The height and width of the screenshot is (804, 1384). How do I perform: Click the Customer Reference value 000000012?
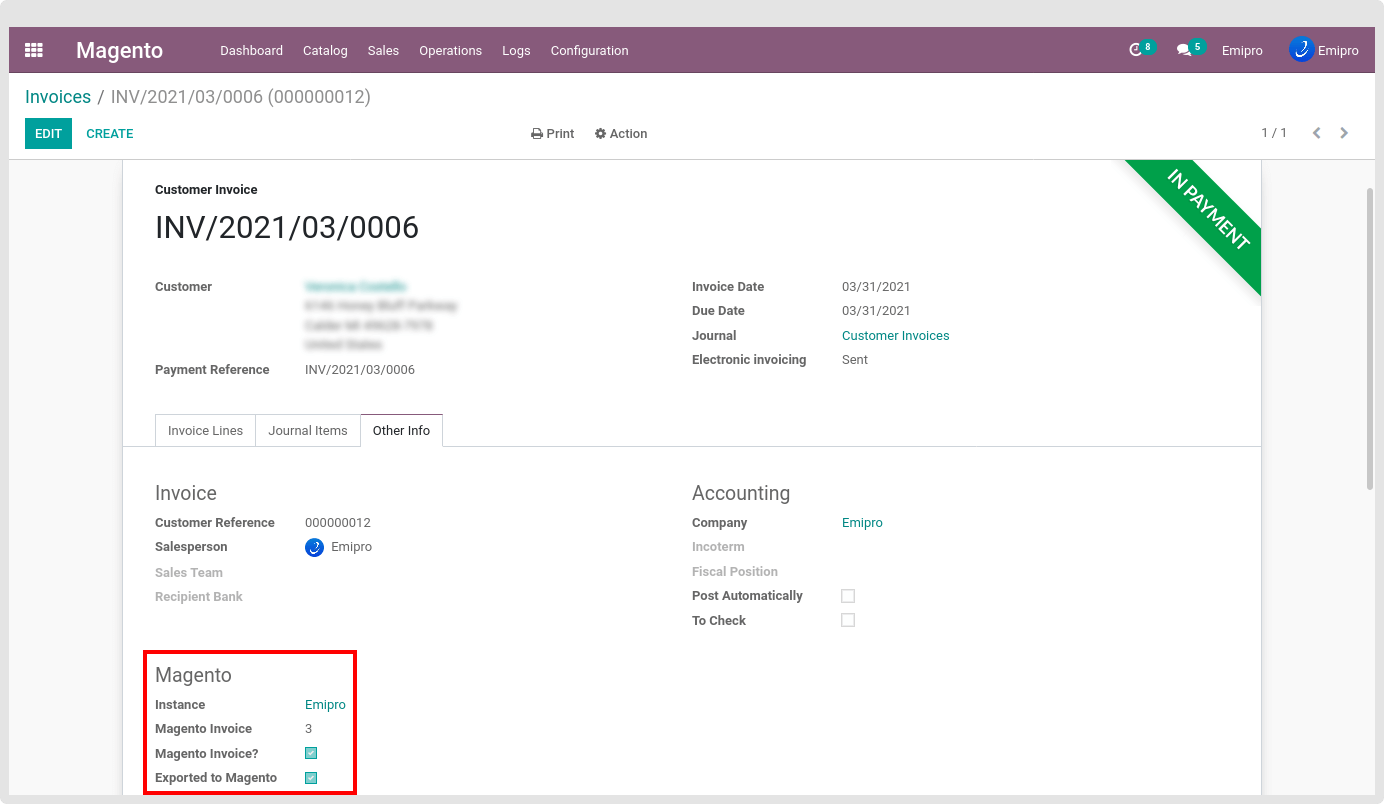tap(338, 522)
